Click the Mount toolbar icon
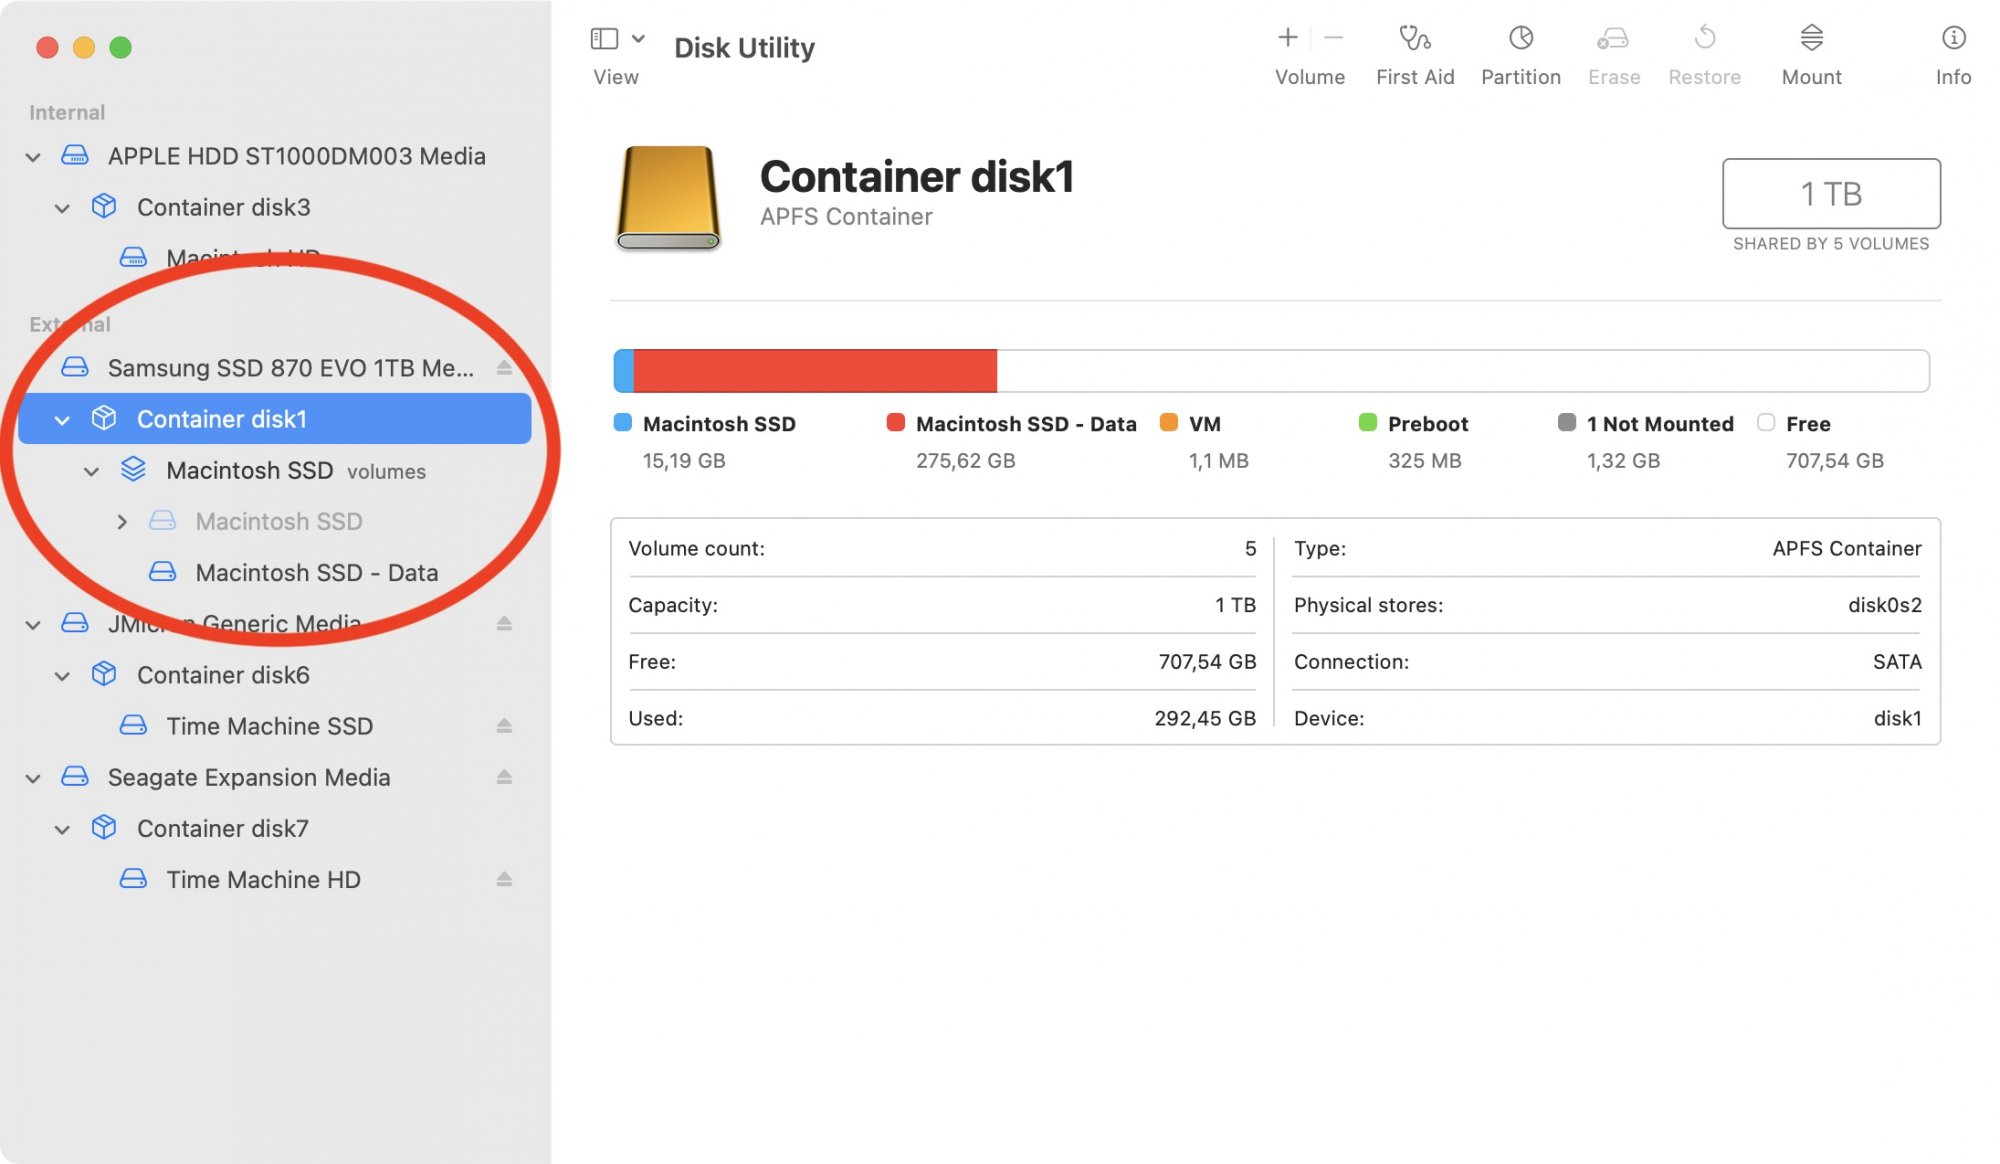 pos(1811,39)
